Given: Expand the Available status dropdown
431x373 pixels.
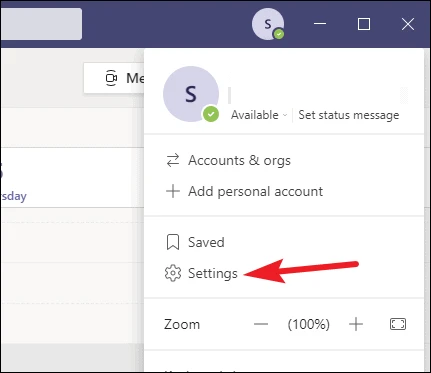Looking at the screenshot, I should pos(259,115).
